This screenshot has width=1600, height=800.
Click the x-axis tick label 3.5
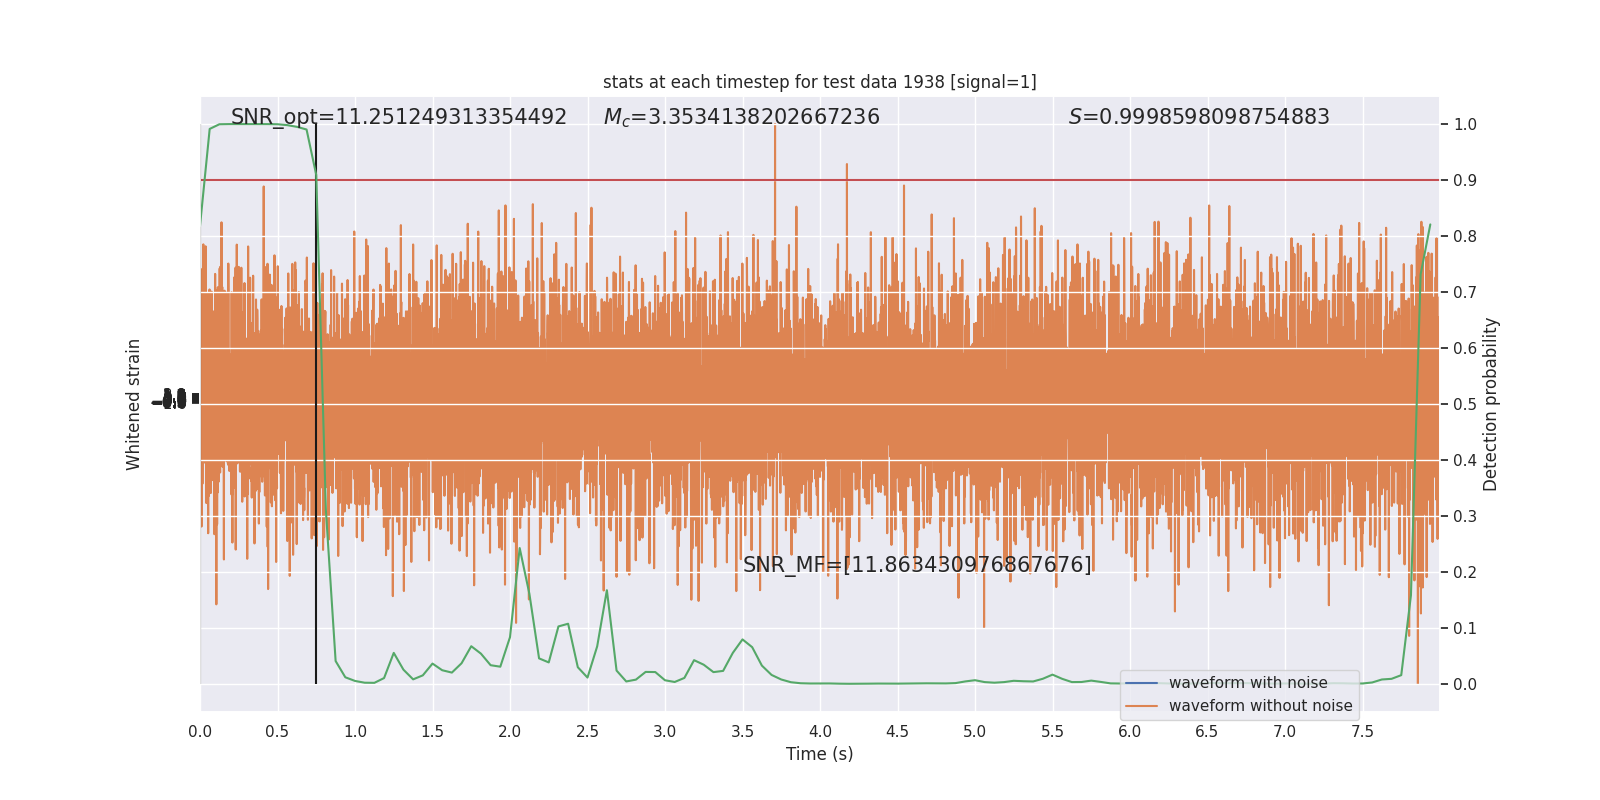[742, 732]
